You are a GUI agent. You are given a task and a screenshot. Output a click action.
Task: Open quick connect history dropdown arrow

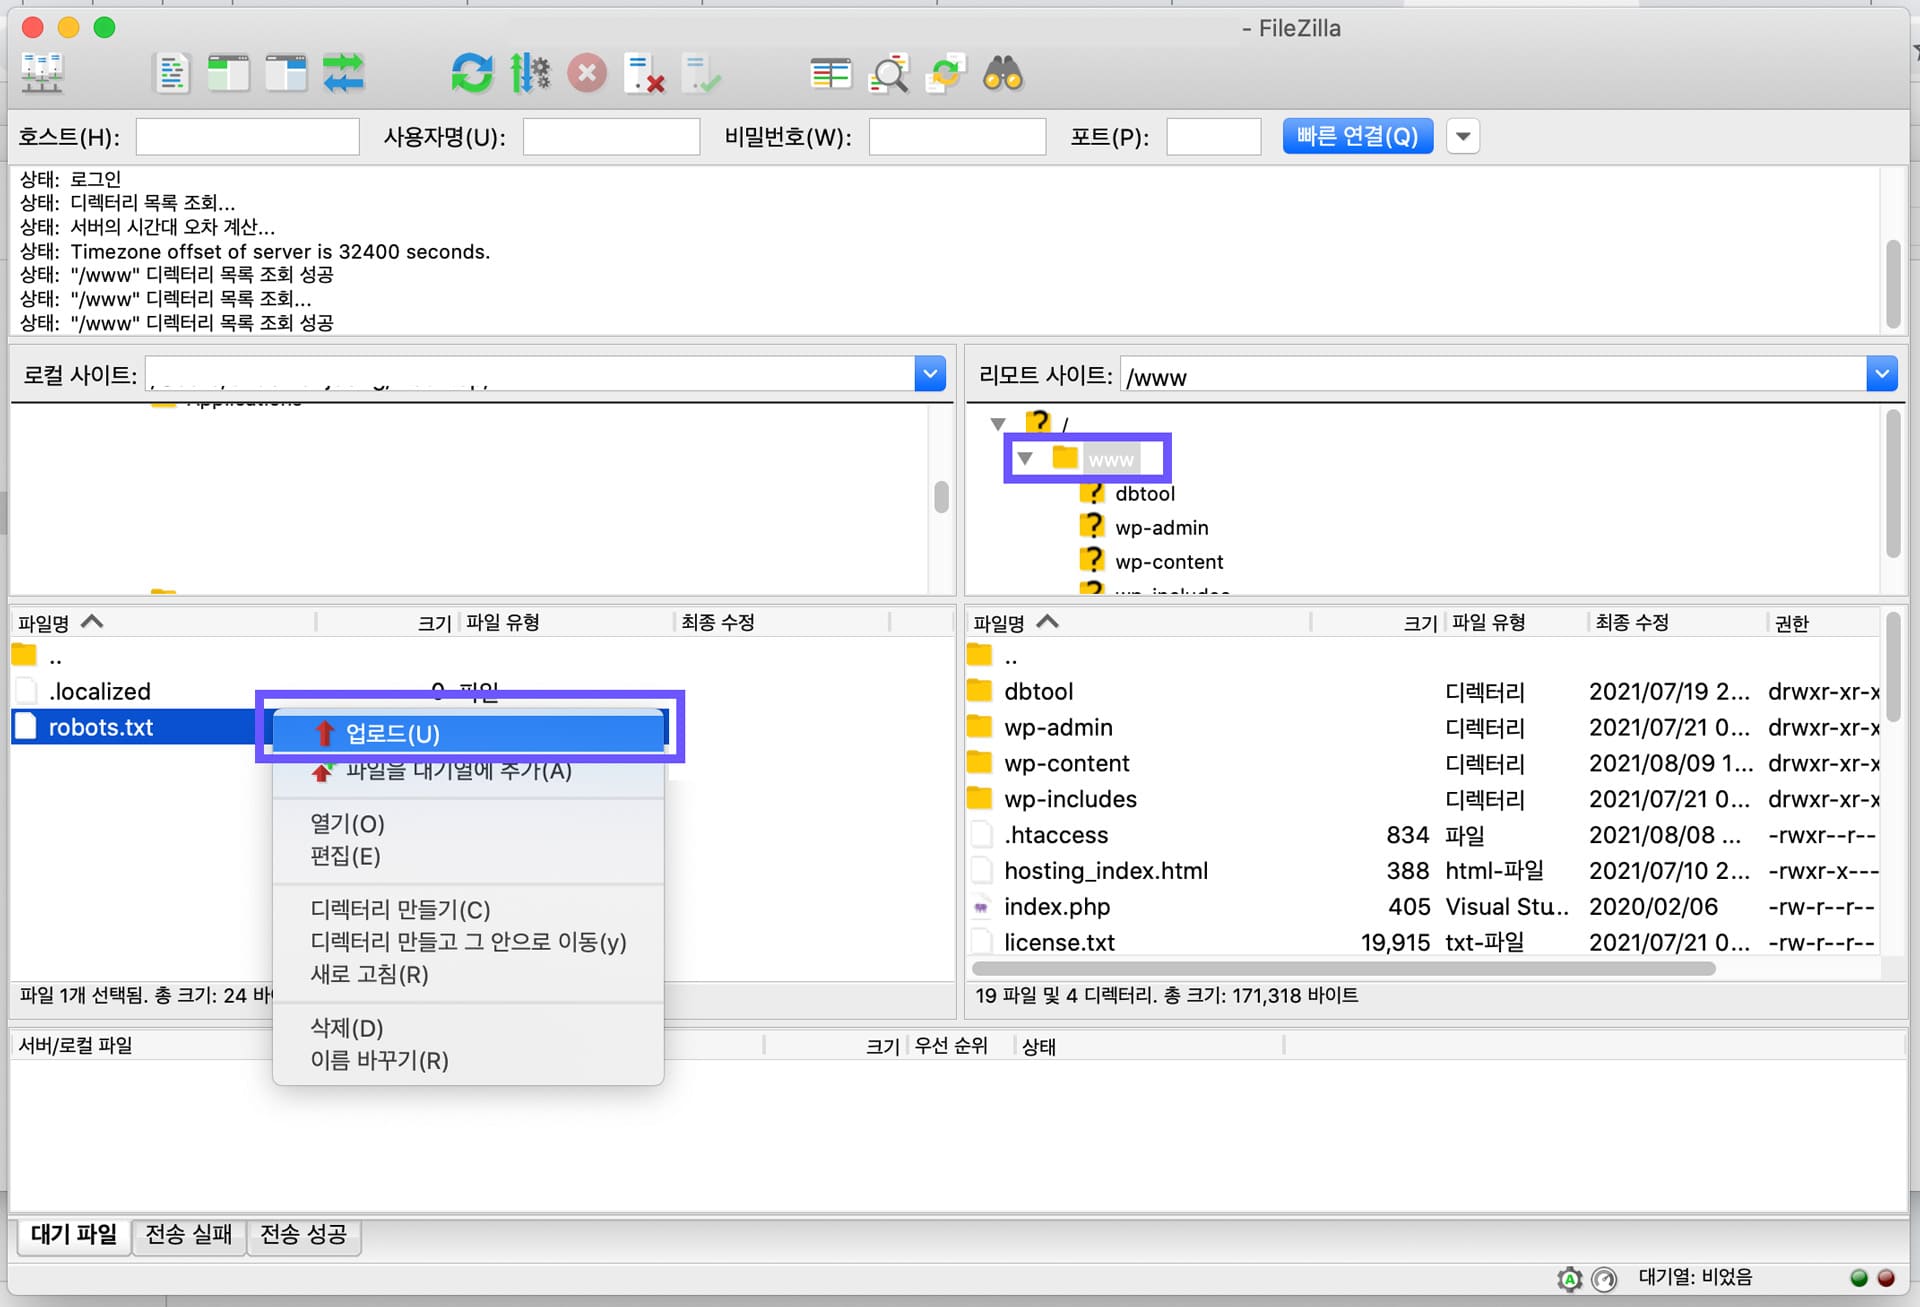click(x=1463, y=136)
